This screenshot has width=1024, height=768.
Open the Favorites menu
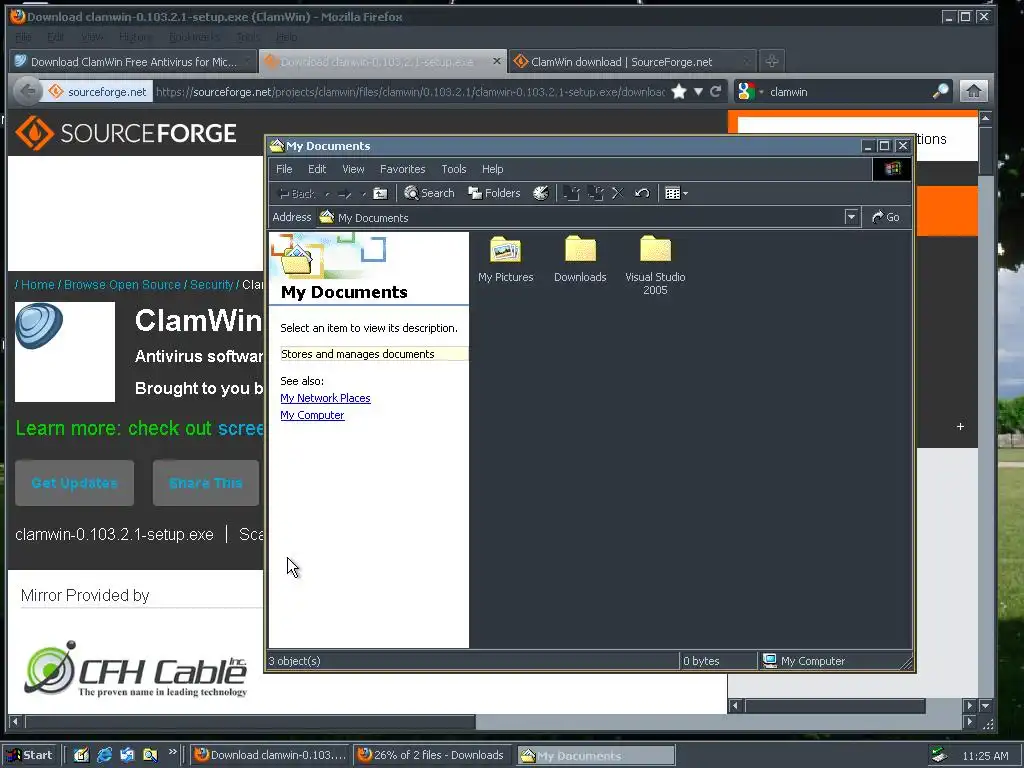pyautogui.click(x=402, y=169)
